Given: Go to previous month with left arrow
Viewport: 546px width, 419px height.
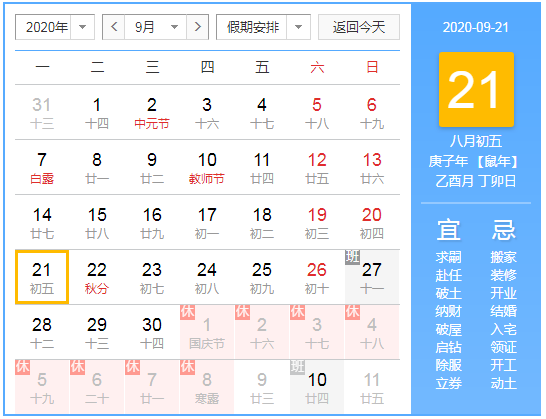Looking at the screenshot, I should pos(114,27).
